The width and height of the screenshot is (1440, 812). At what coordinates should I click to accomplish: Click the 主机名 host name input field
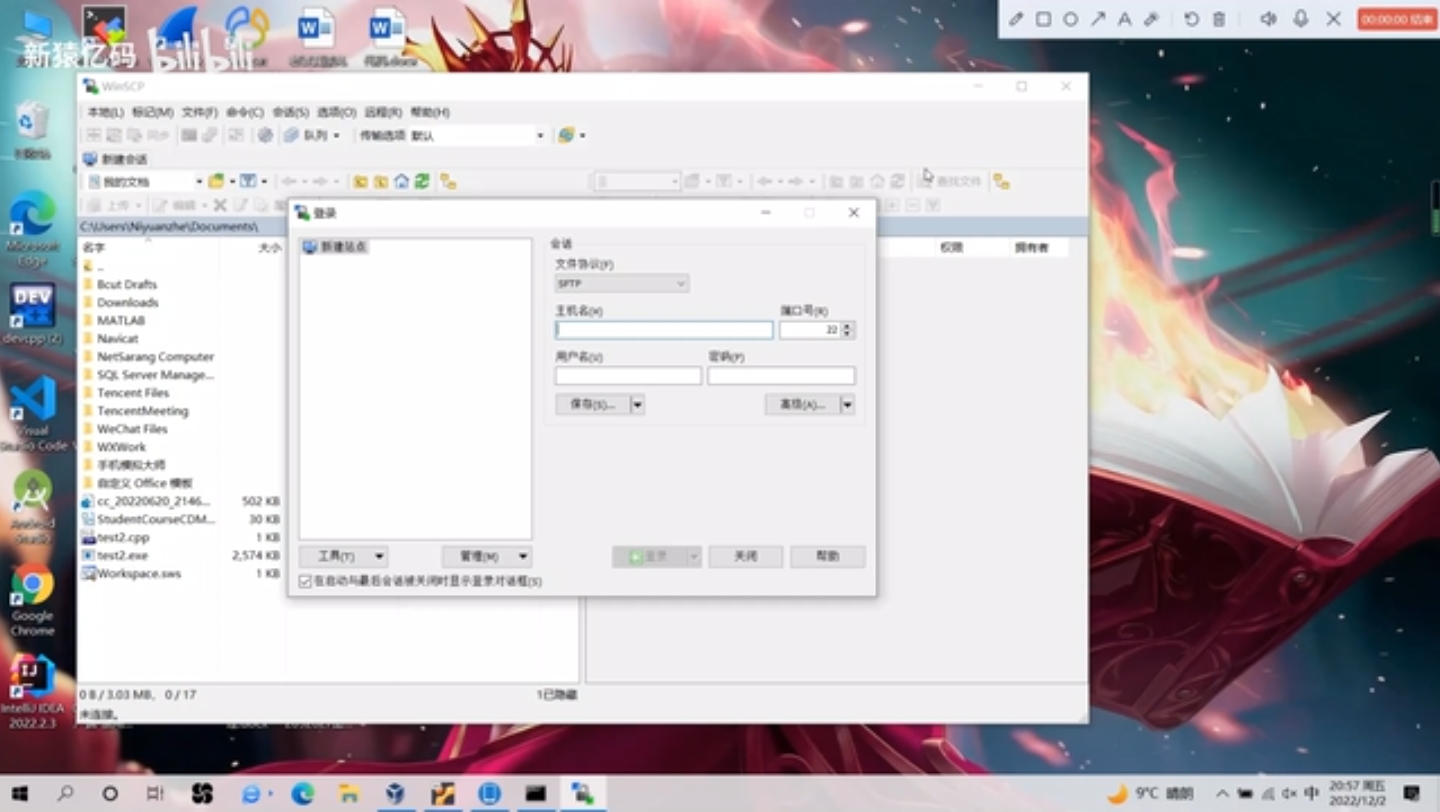[663, 330]
